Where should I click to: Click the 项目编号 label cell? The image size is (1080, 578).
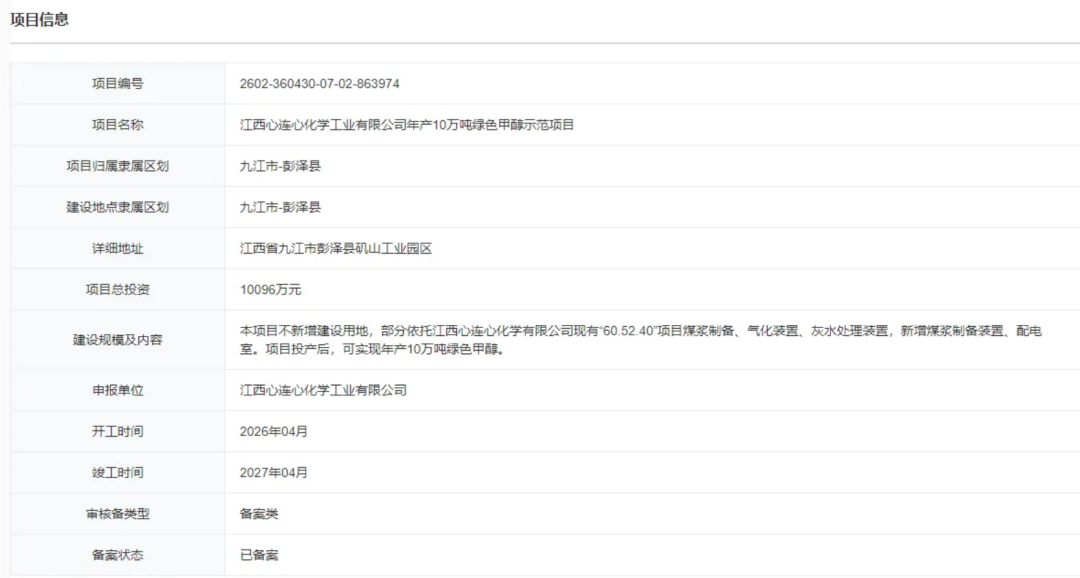pos(117,84)
